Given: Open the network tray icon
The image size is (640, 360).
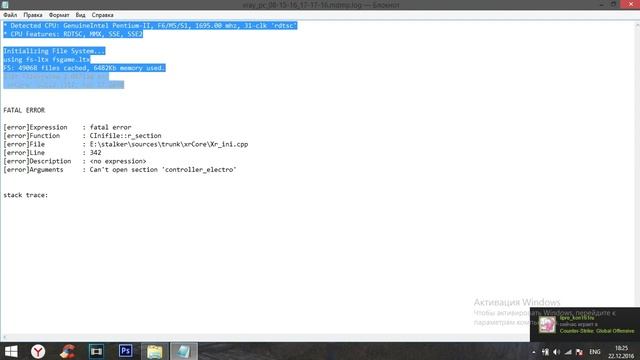Looking at the screenshot, I should (x=545, y=352).
